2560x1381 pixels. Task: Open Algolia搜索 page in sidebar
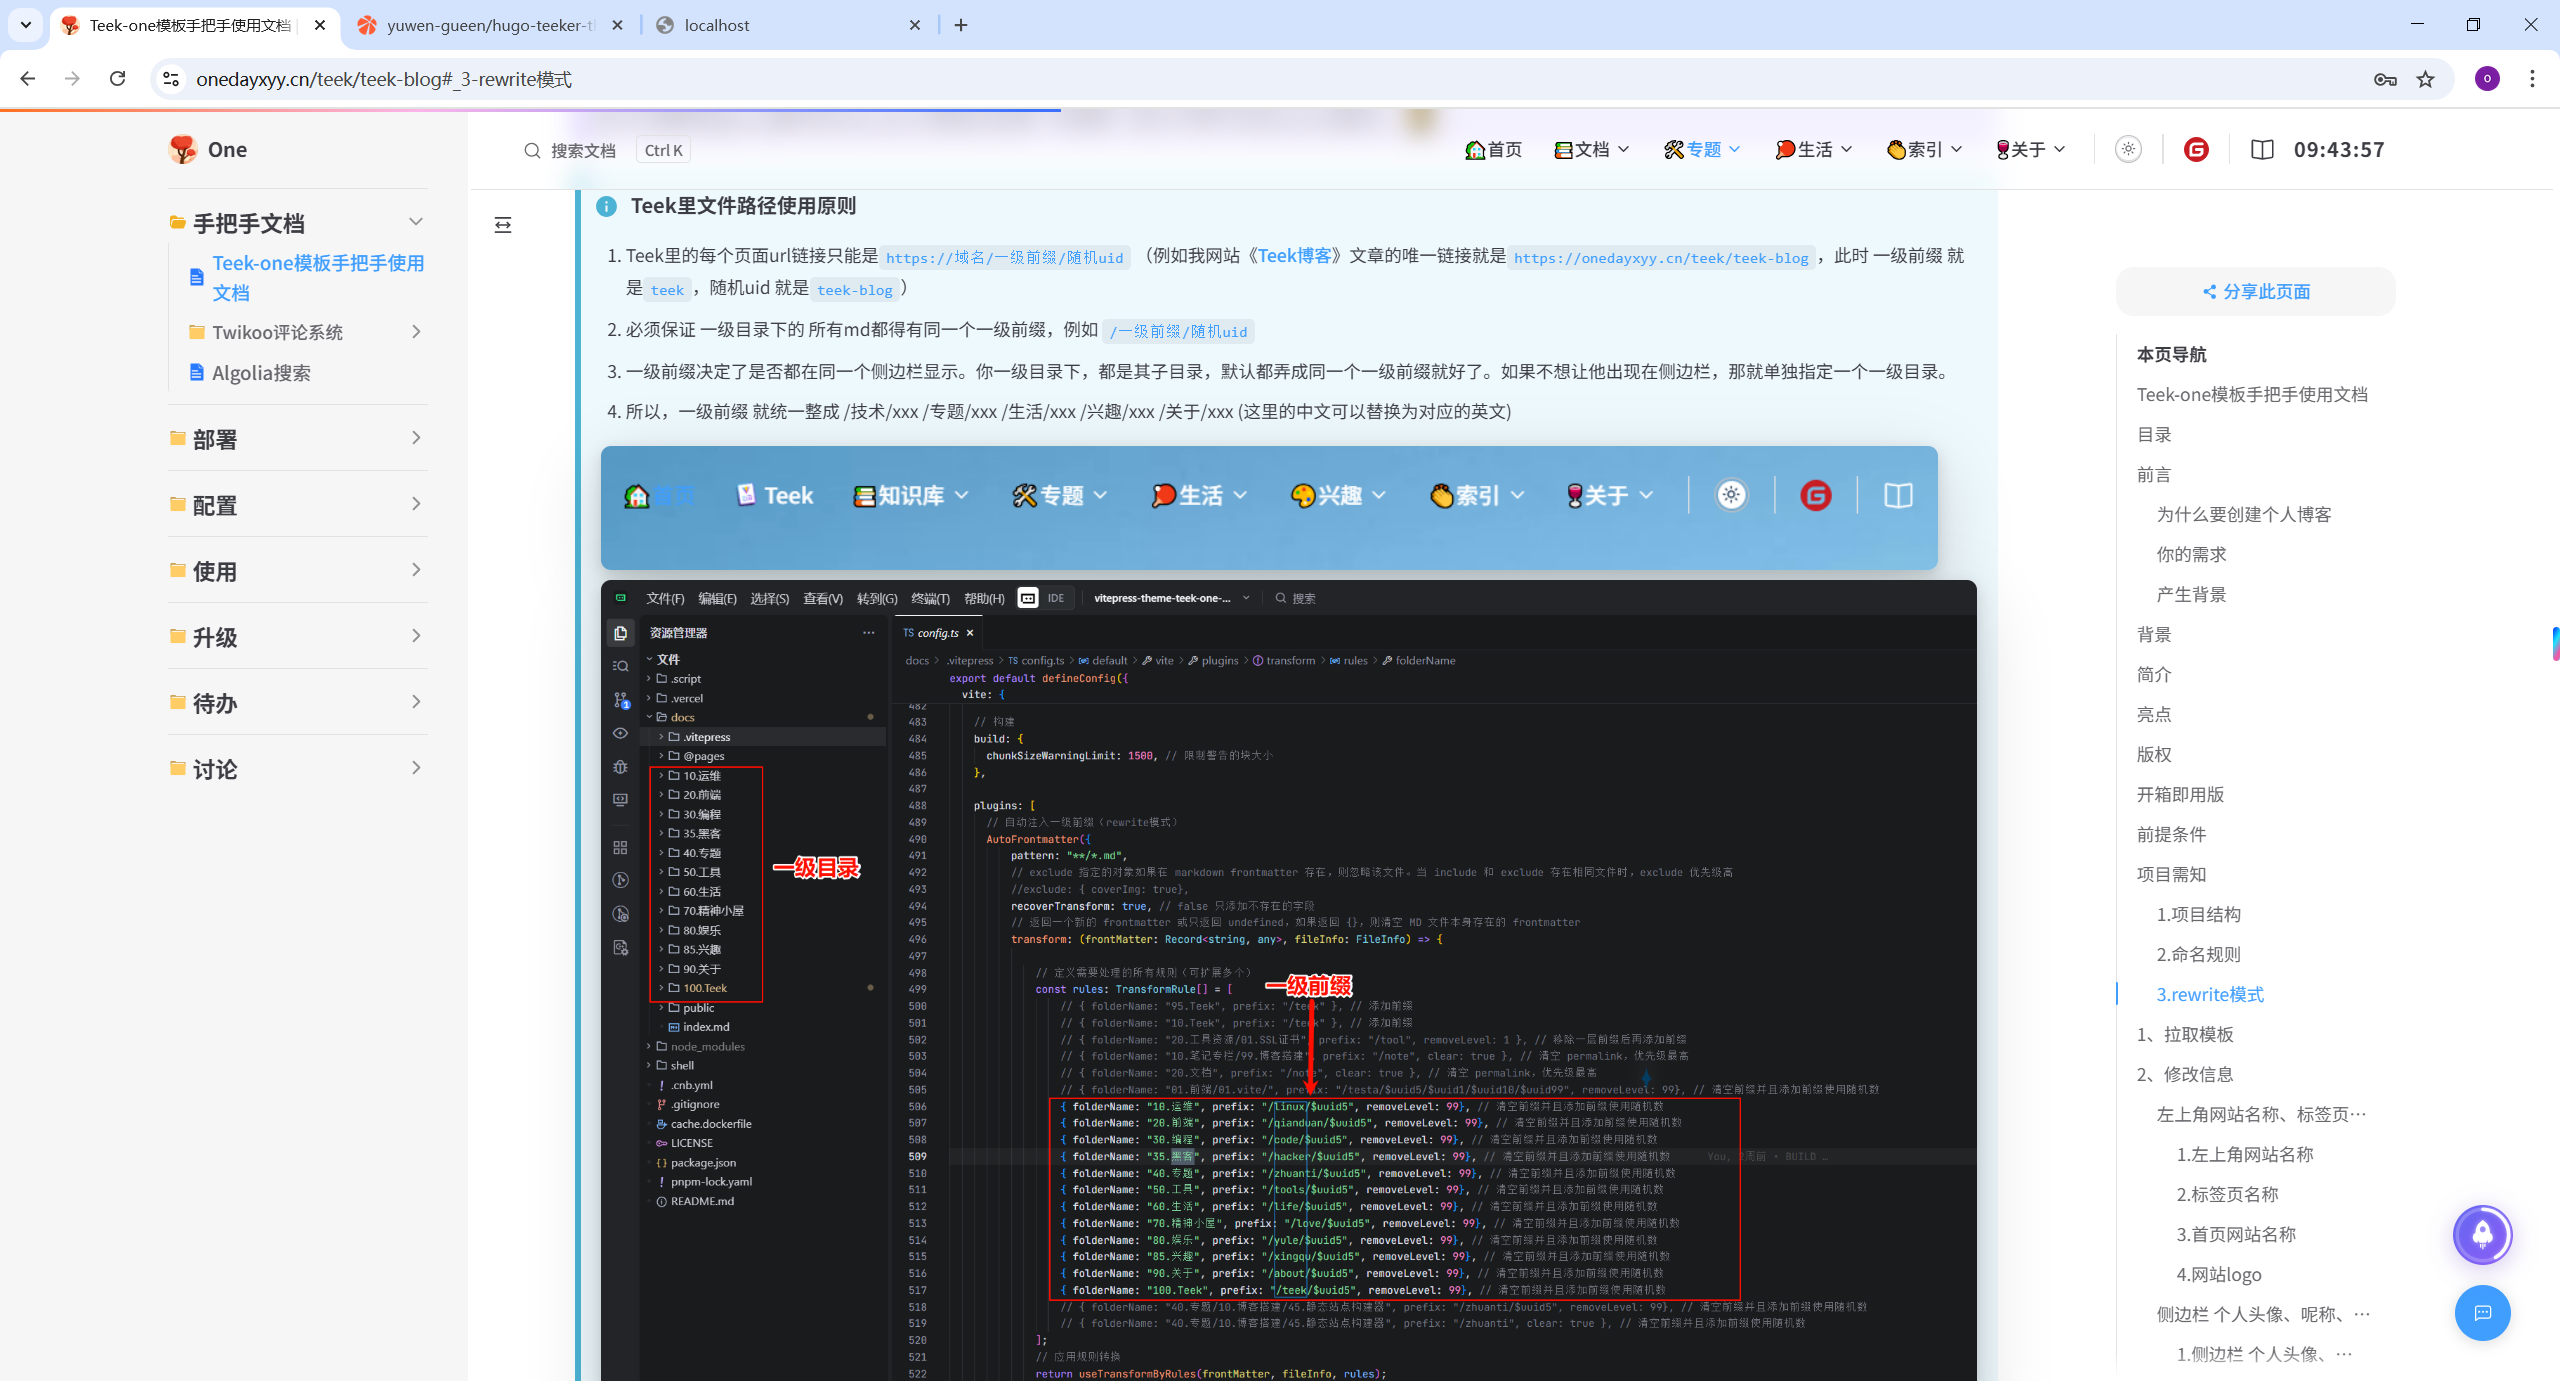[x=261, y=373]
